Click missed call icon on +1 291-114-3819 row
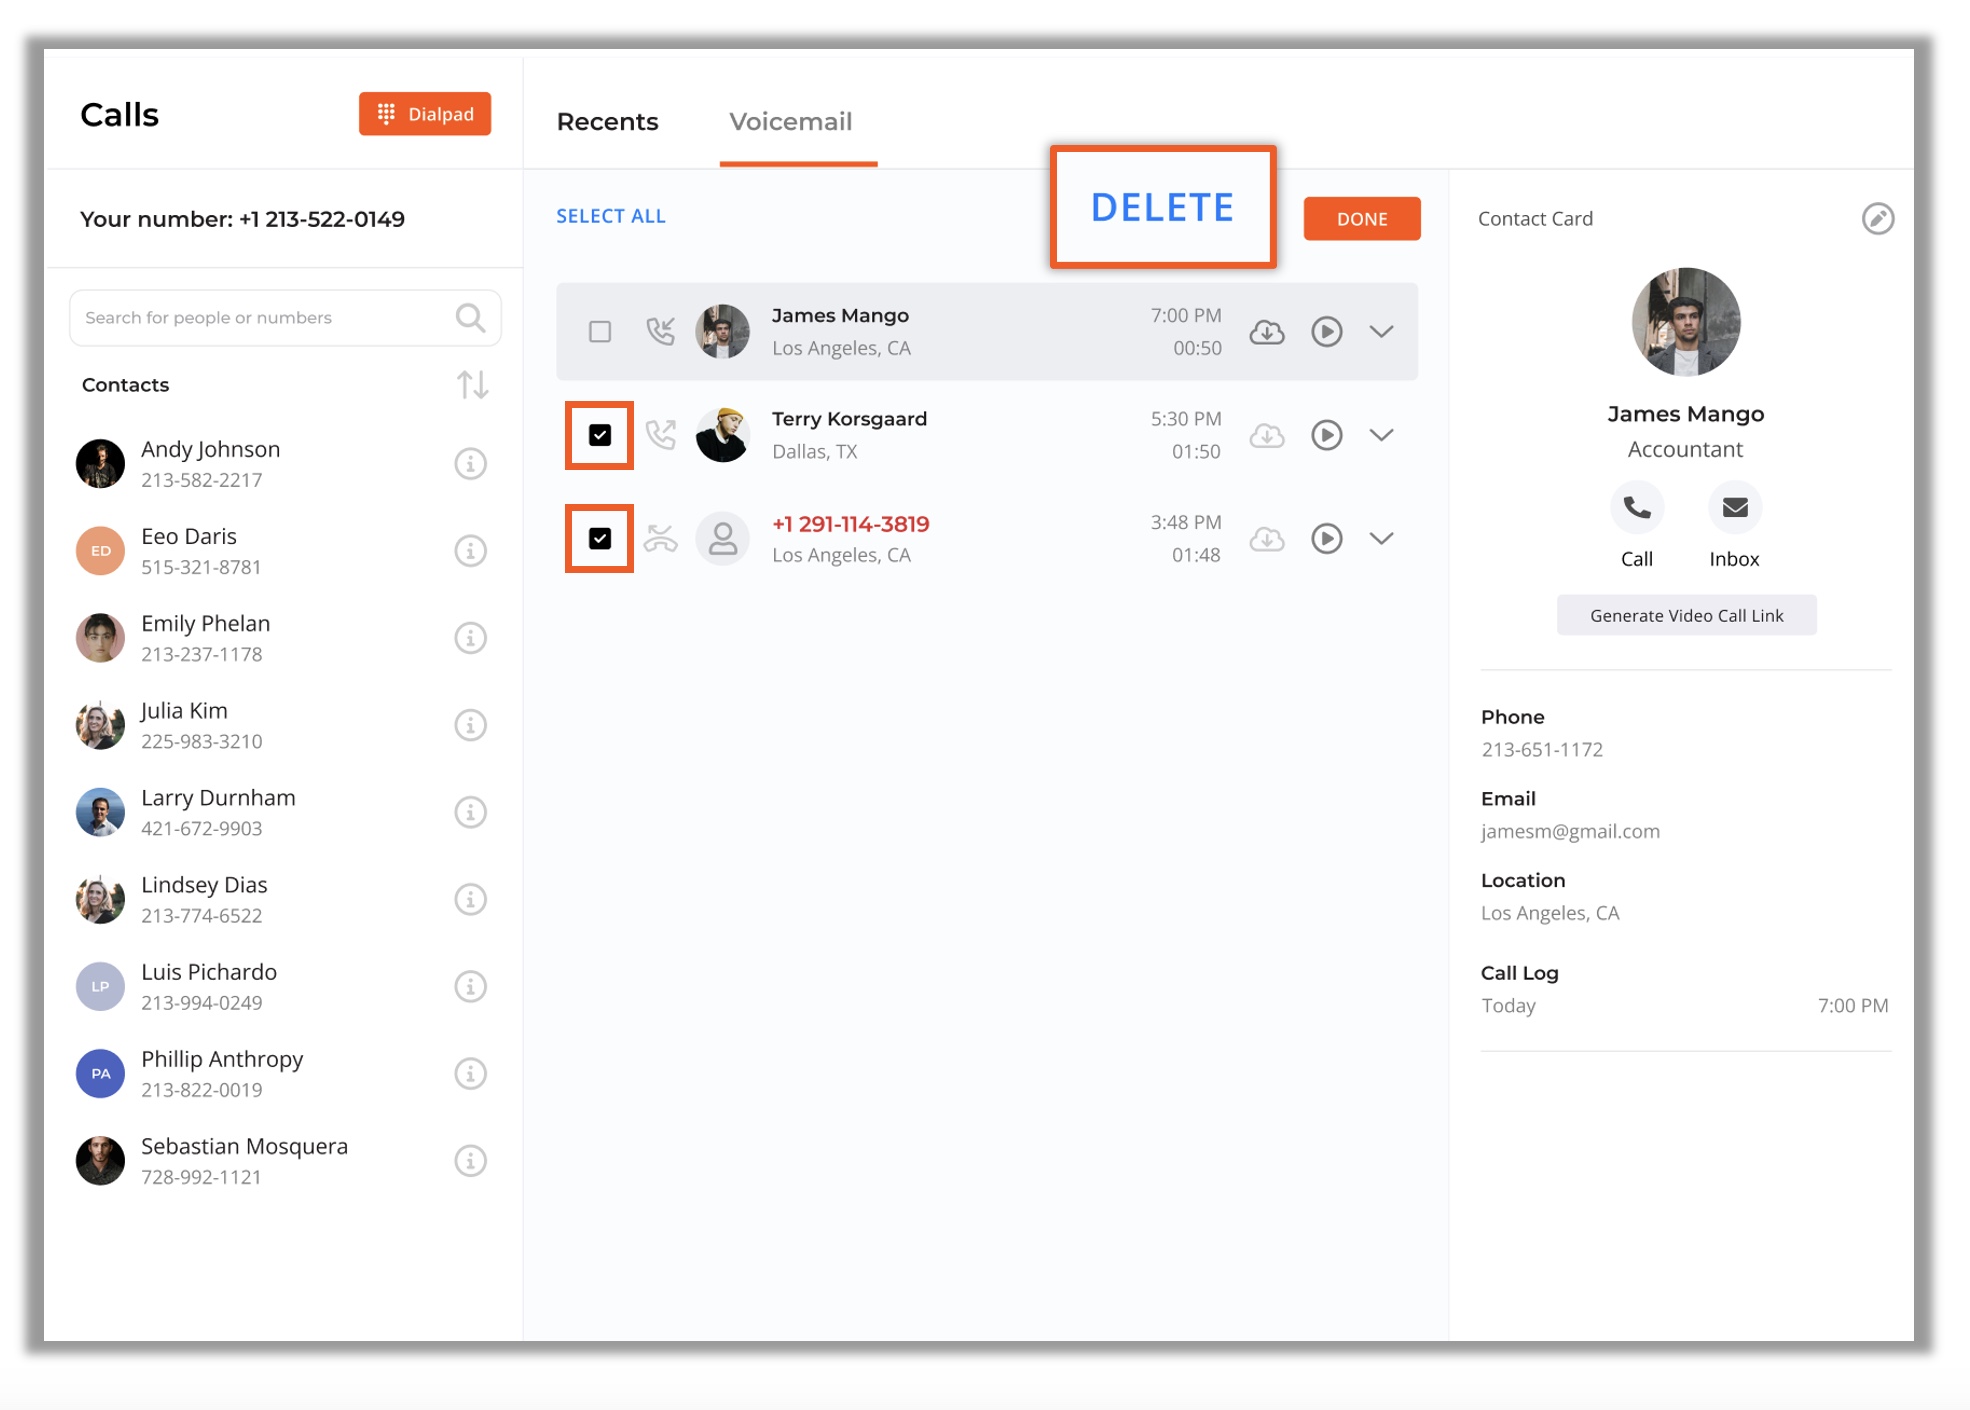 (x=660, y=539)
